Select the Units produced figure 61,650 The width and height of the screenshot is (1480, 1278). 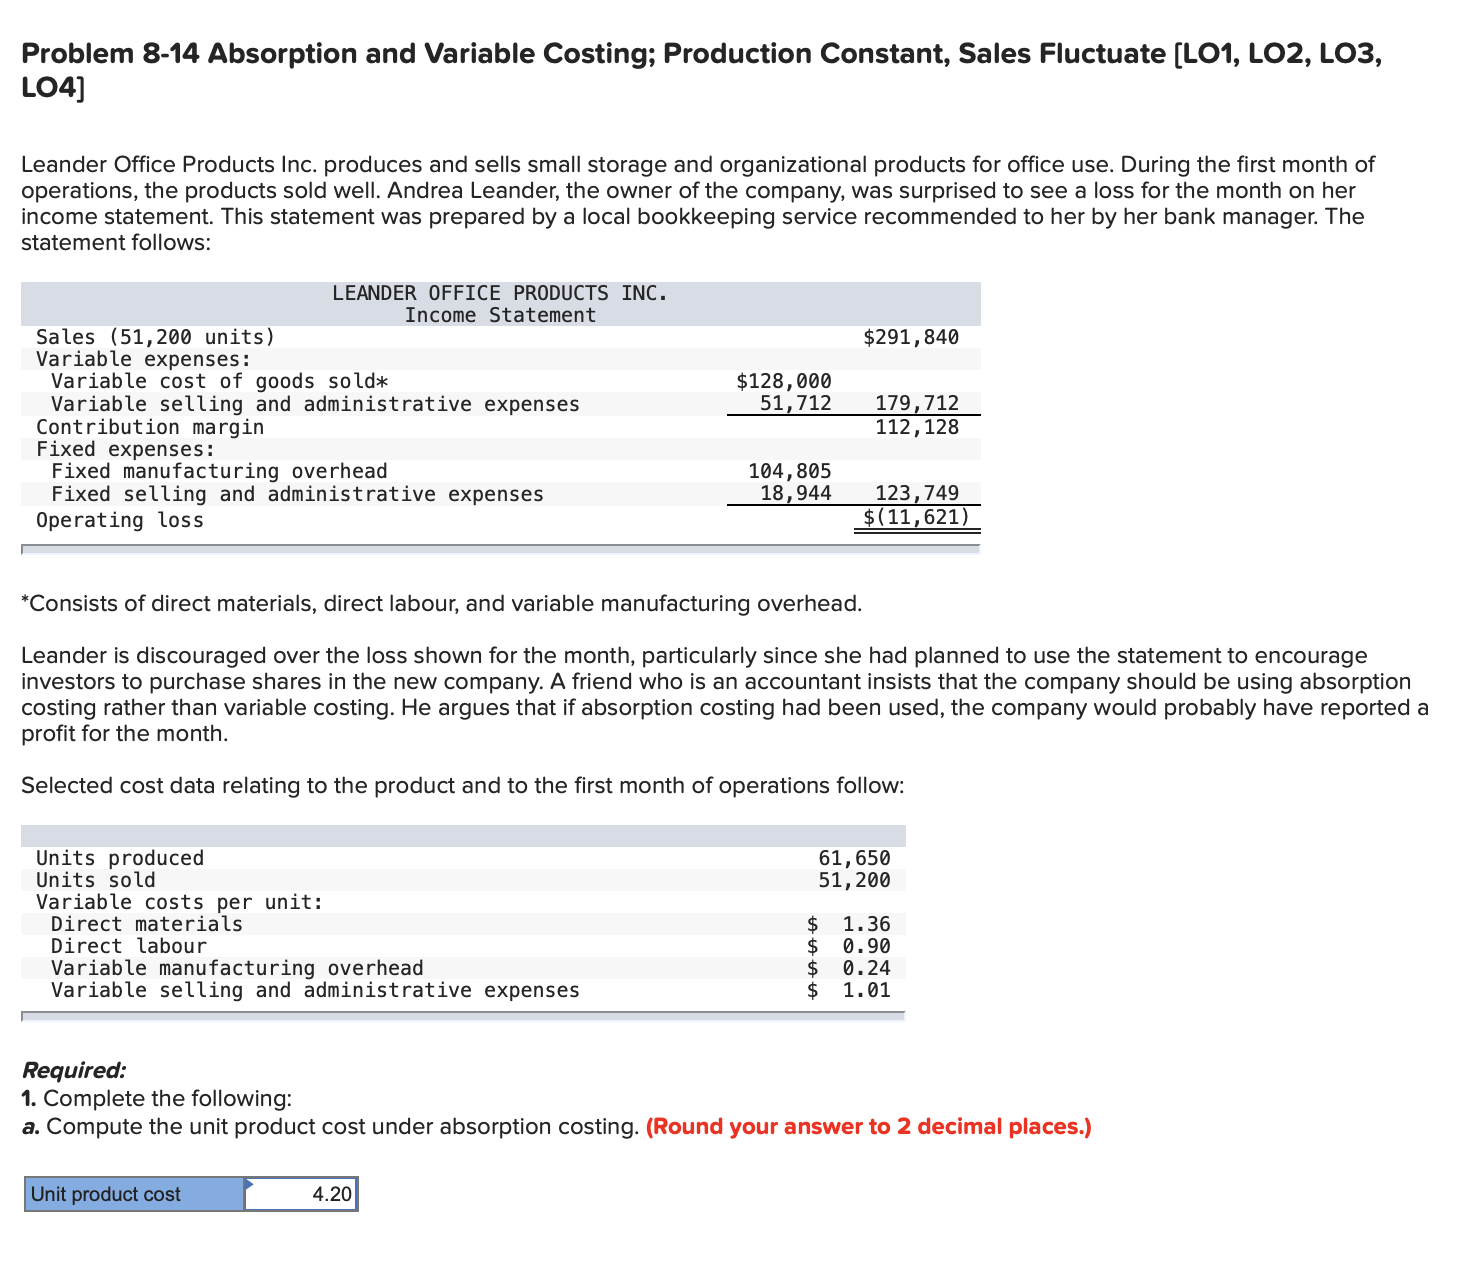click(855, 857)
